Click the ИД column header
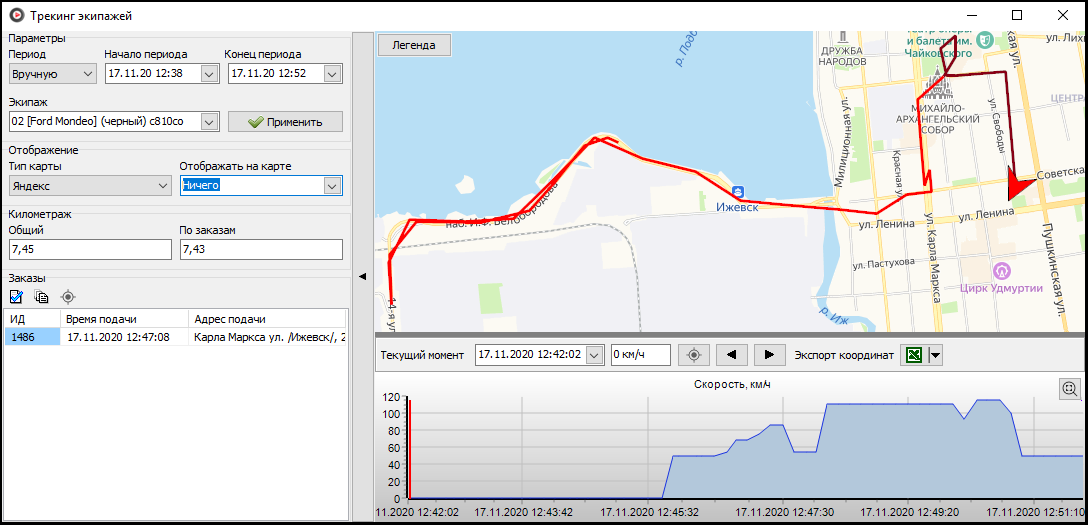Image resolution: width=1088 pixels, height=525 pixels. [32, 319]
